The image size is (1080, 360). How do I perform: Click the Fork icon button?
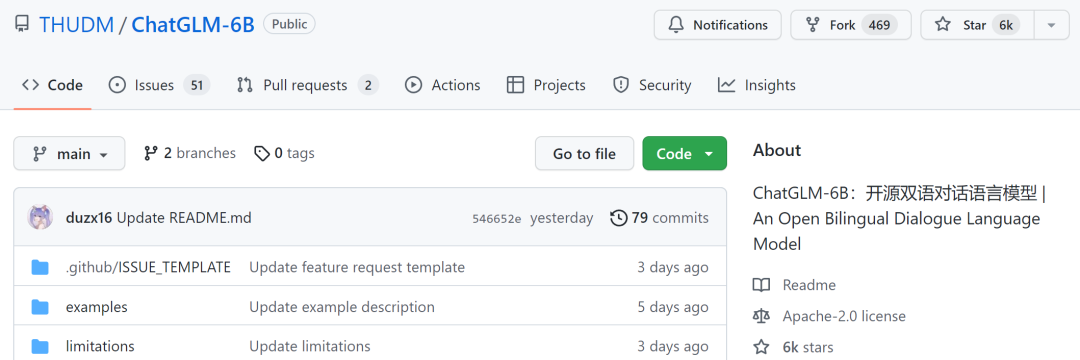(851, 25)
